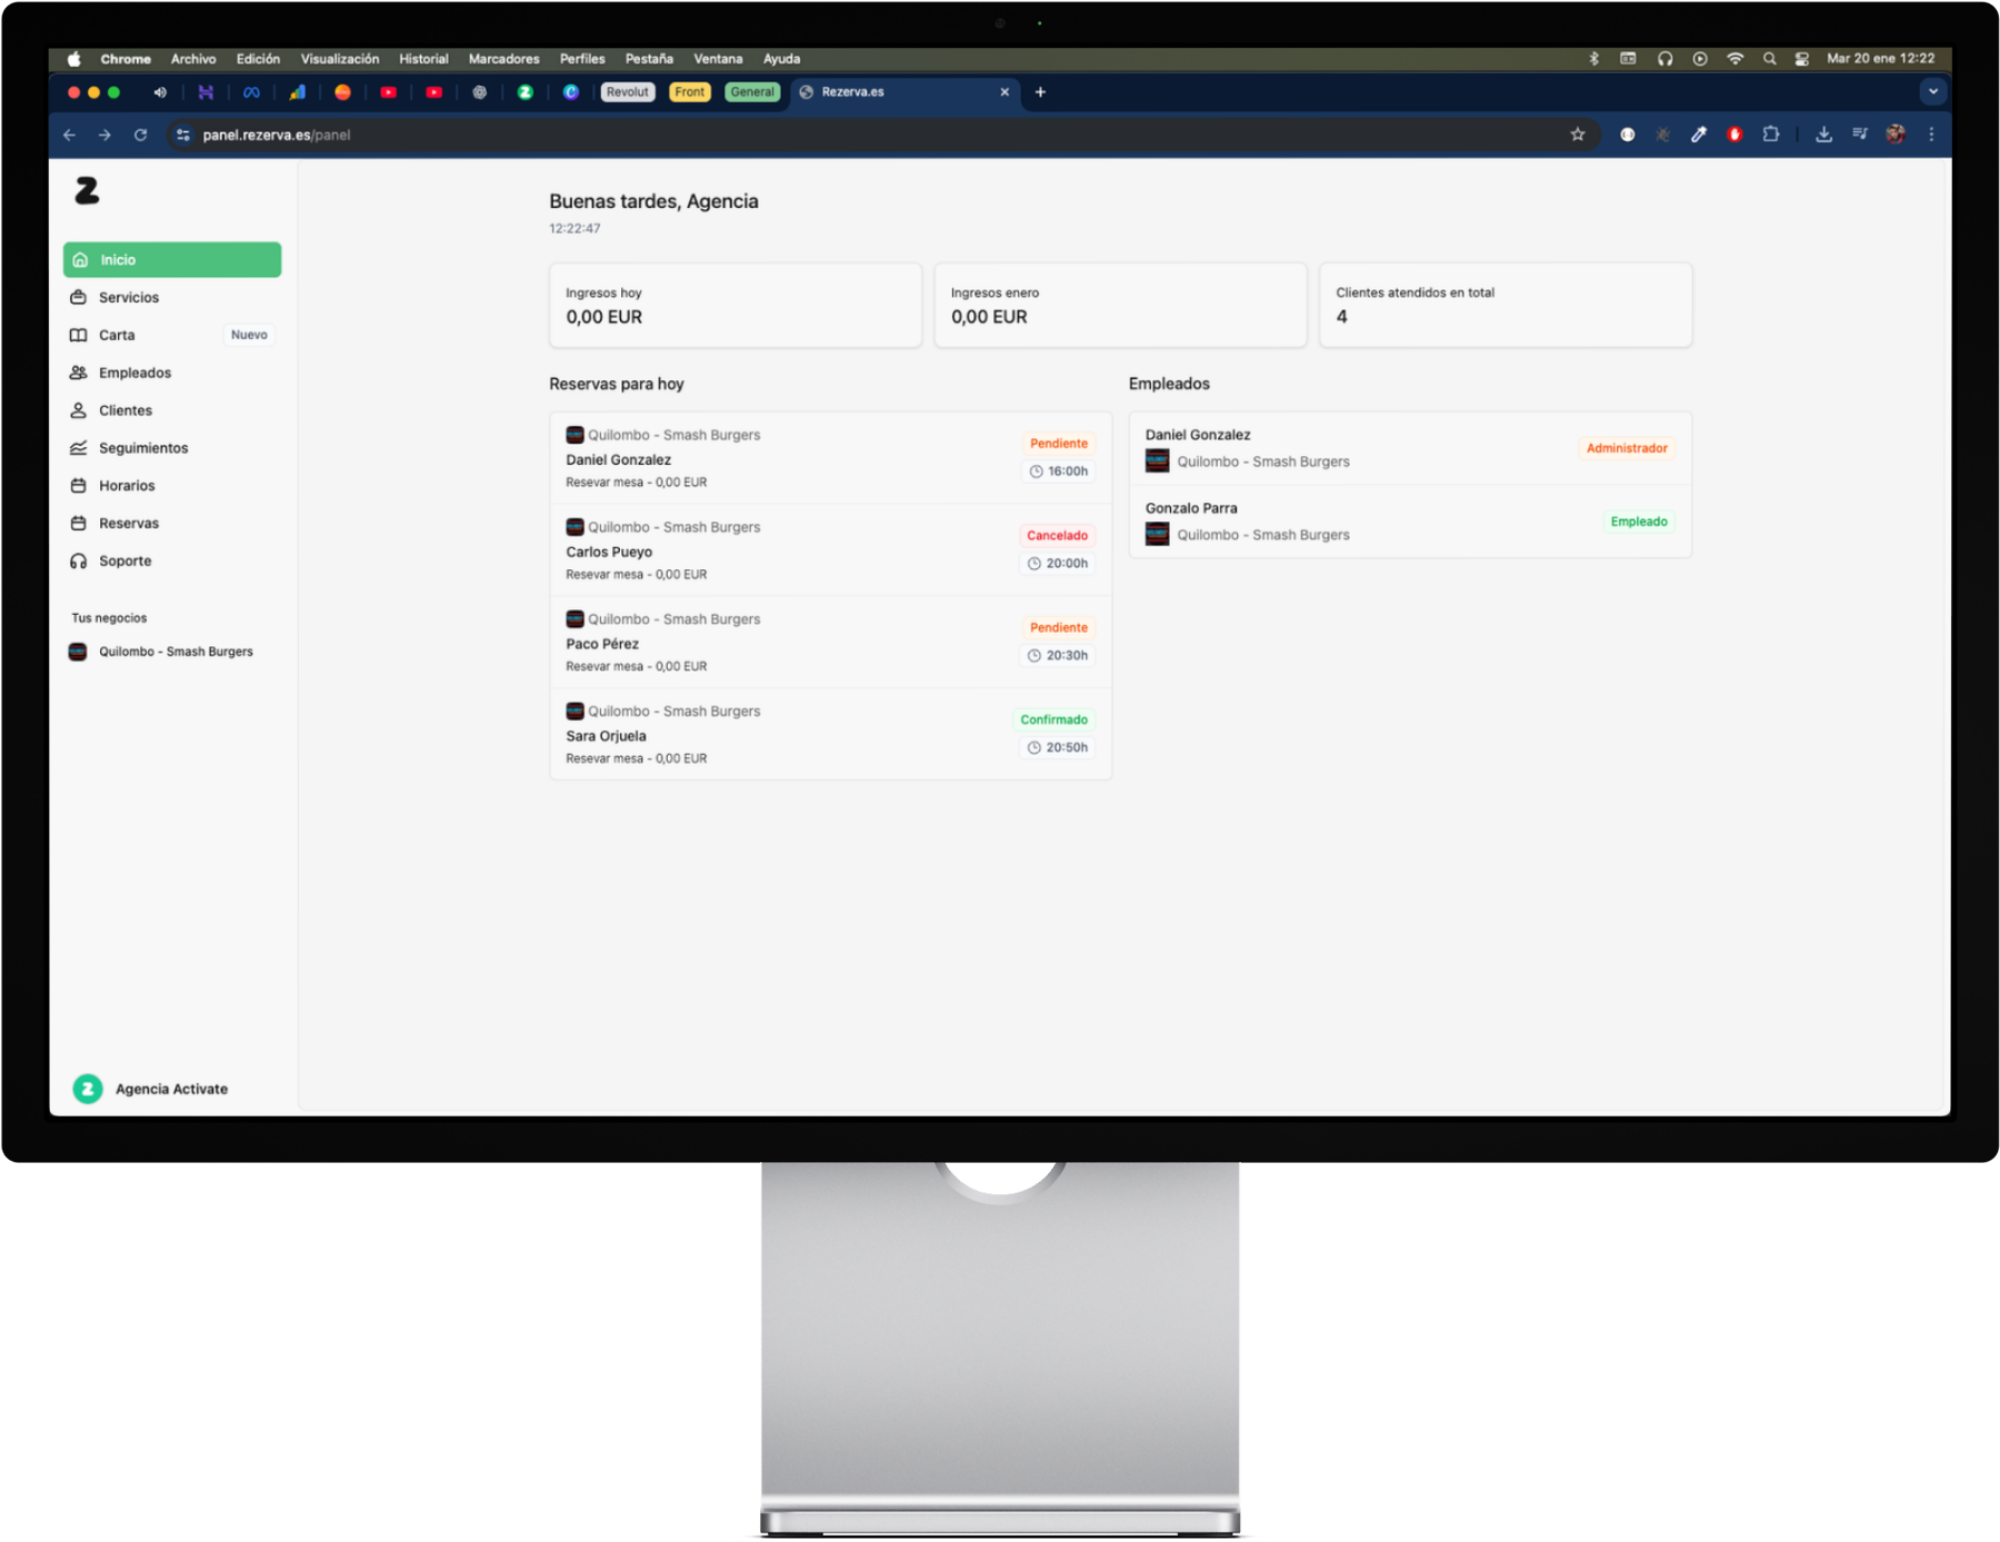Open the Seguimientos chart icon
This screenshot has height=1542, width=2000.
(x=79, y=447)
